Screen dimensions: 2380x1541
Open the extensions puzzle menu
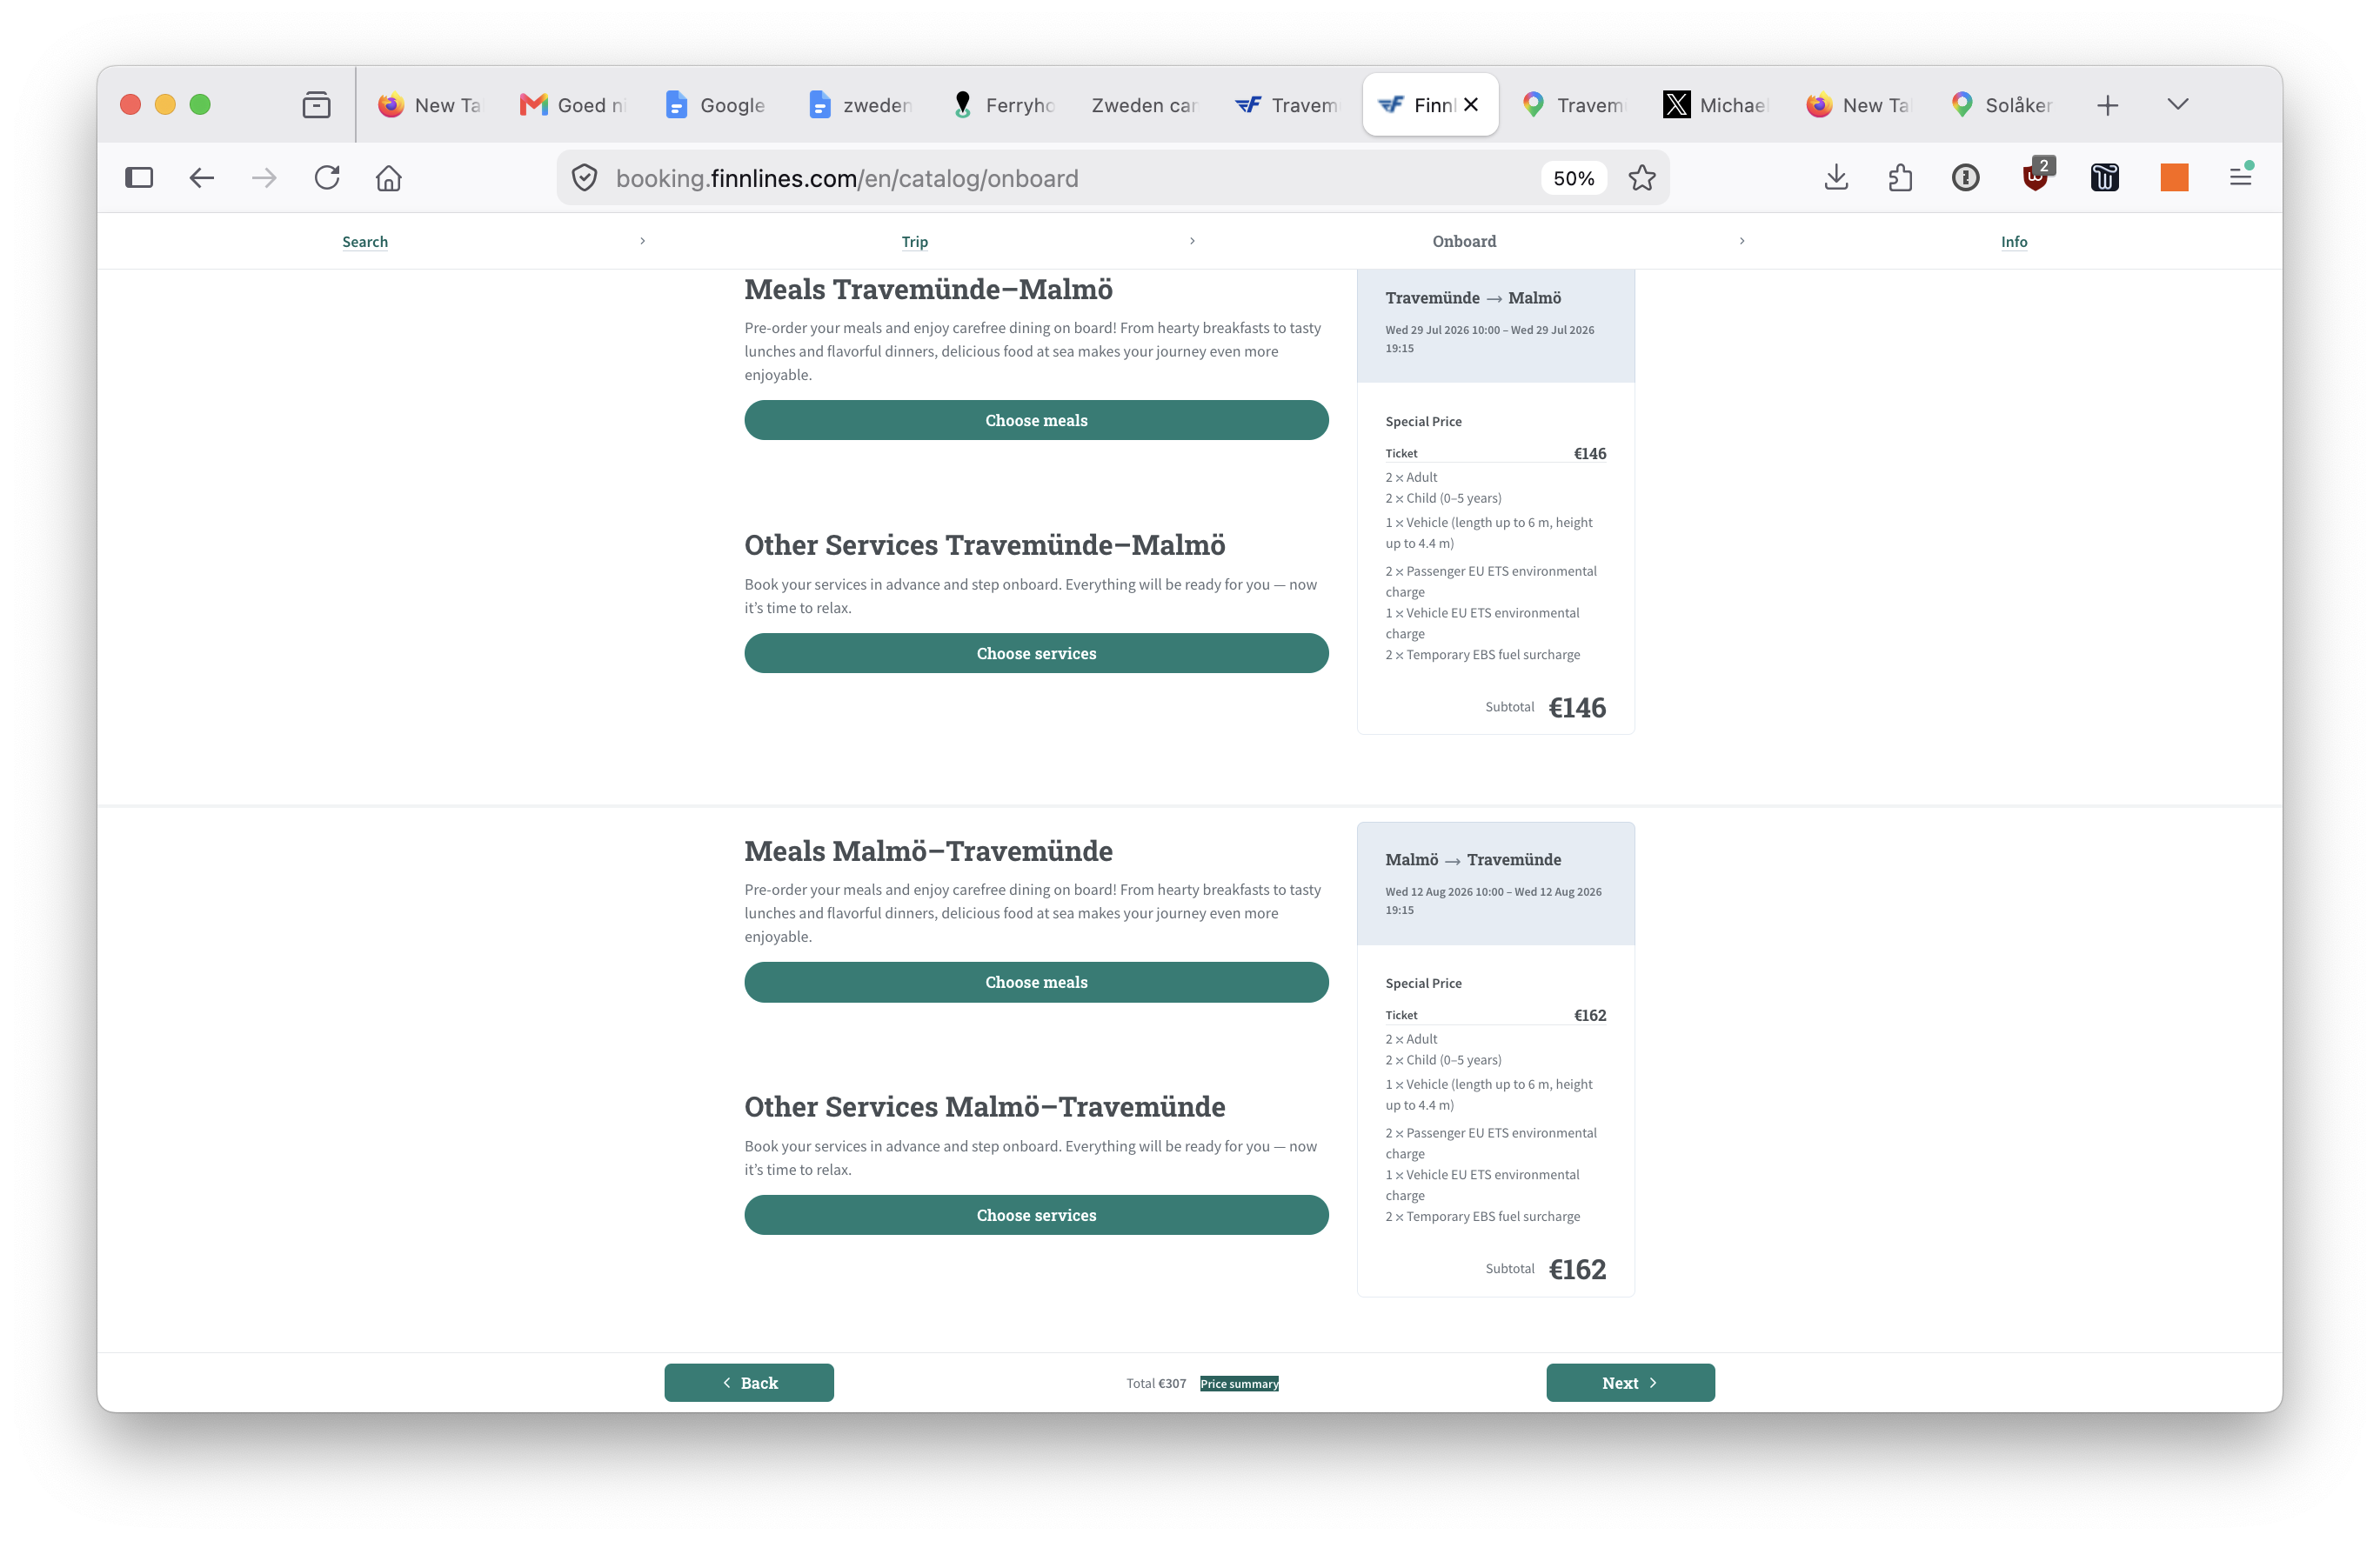(1900, 178)
